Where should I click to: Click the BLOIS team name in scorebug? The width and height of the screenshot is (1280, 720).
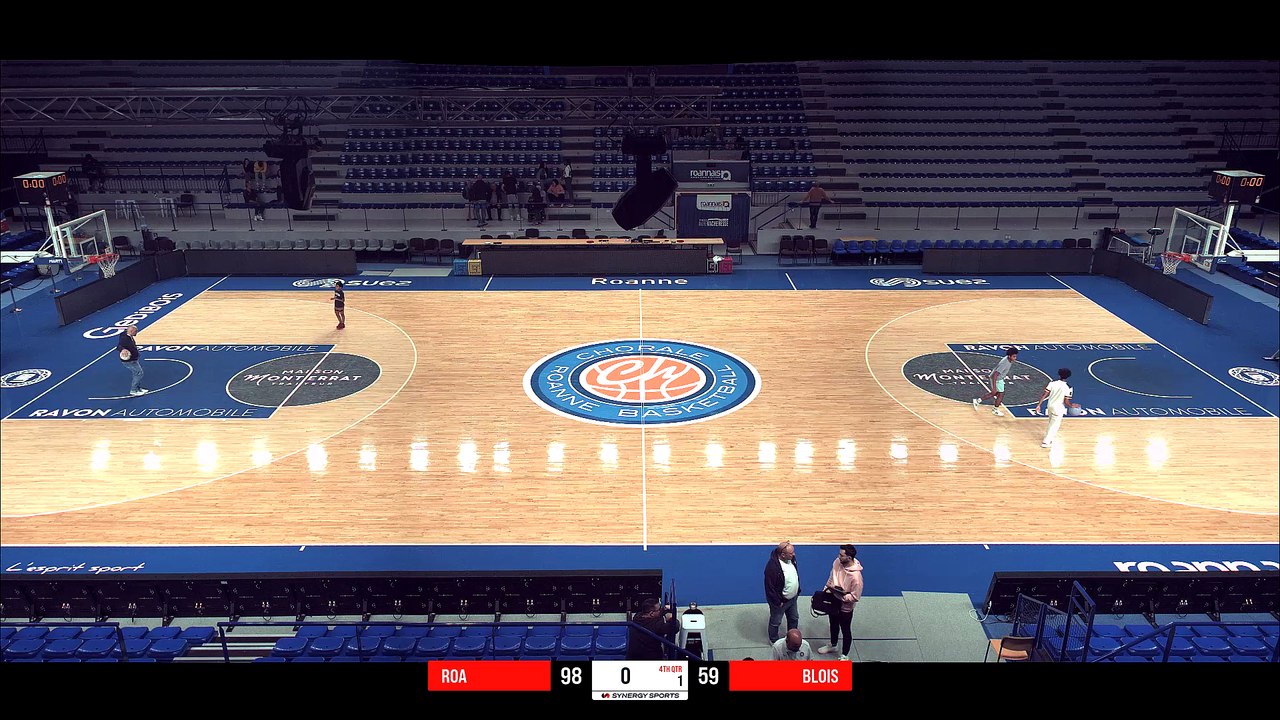click(x=820, y=676)
